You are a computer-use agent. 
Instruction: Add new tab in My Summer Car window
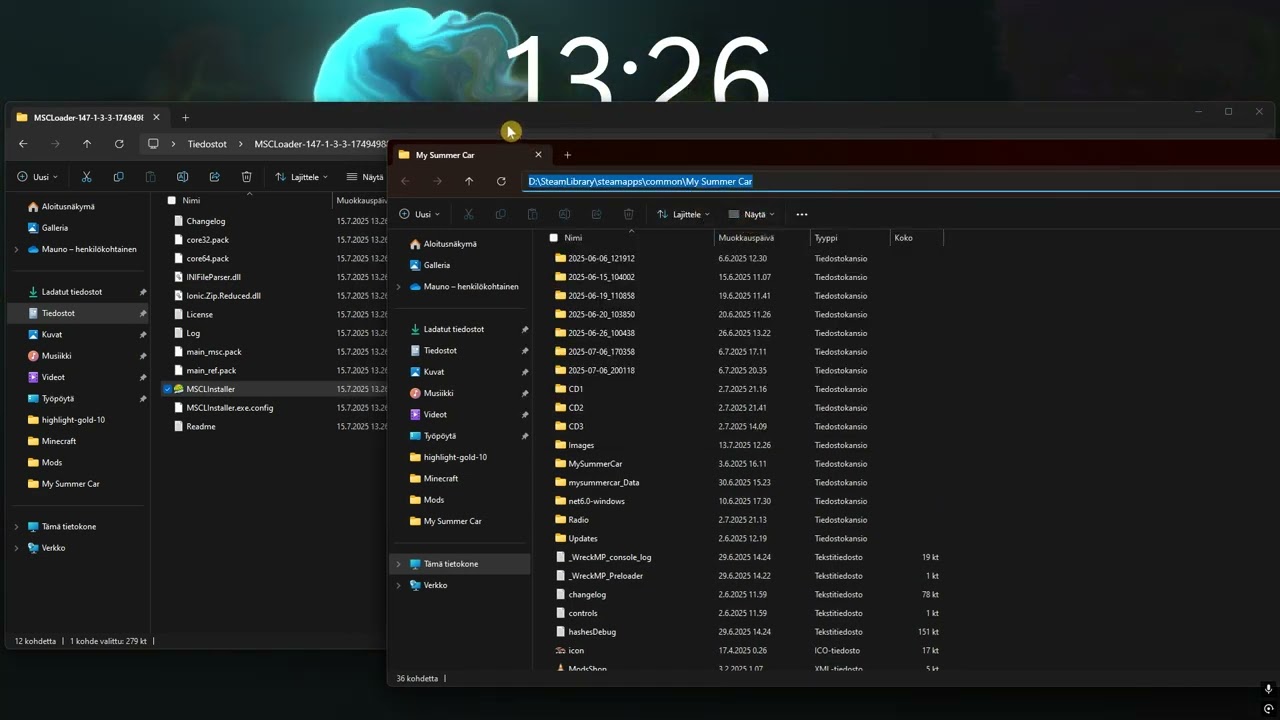pyautogui.click(x=567, y=155)
